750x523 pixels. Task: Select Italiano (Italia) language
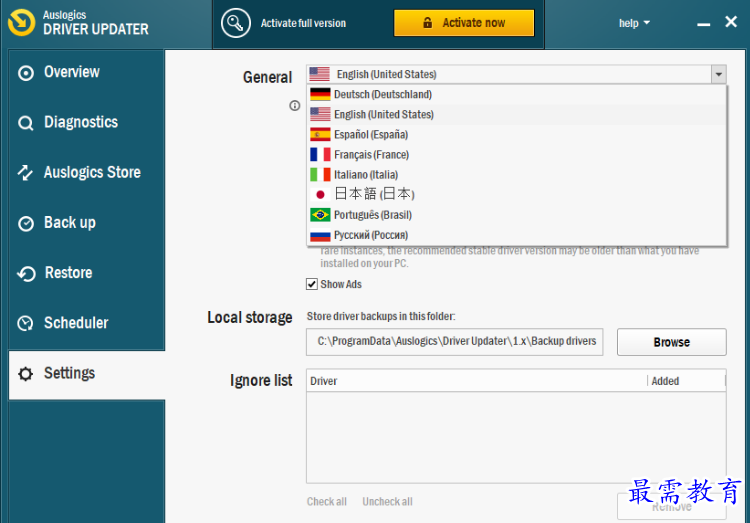[x=516, y=175]
